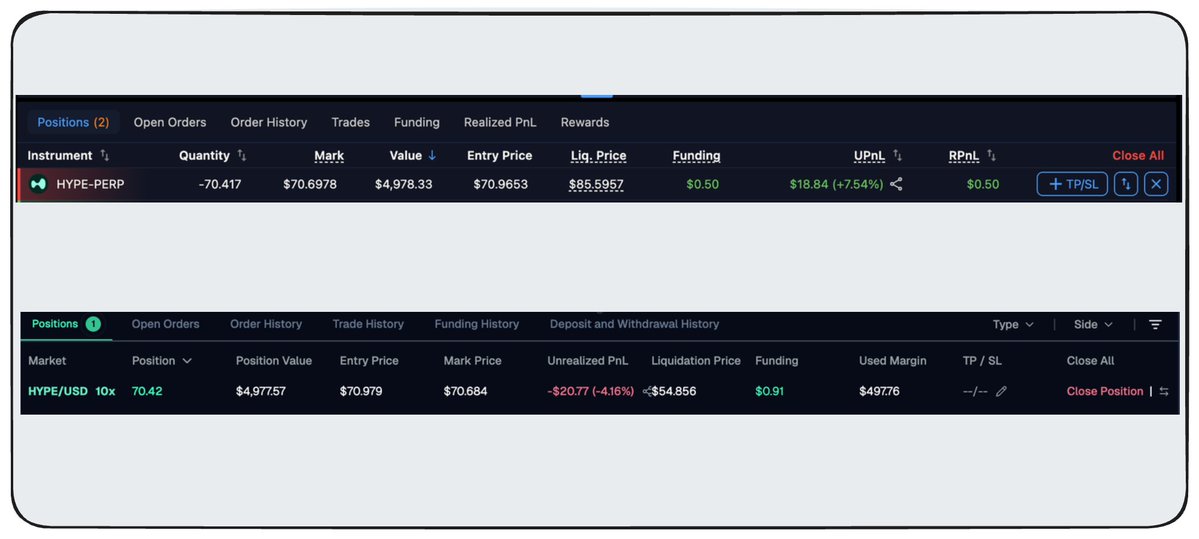Screen dimensions: 1199x539
Task: Click the position size 70.42
Action: 148,391
